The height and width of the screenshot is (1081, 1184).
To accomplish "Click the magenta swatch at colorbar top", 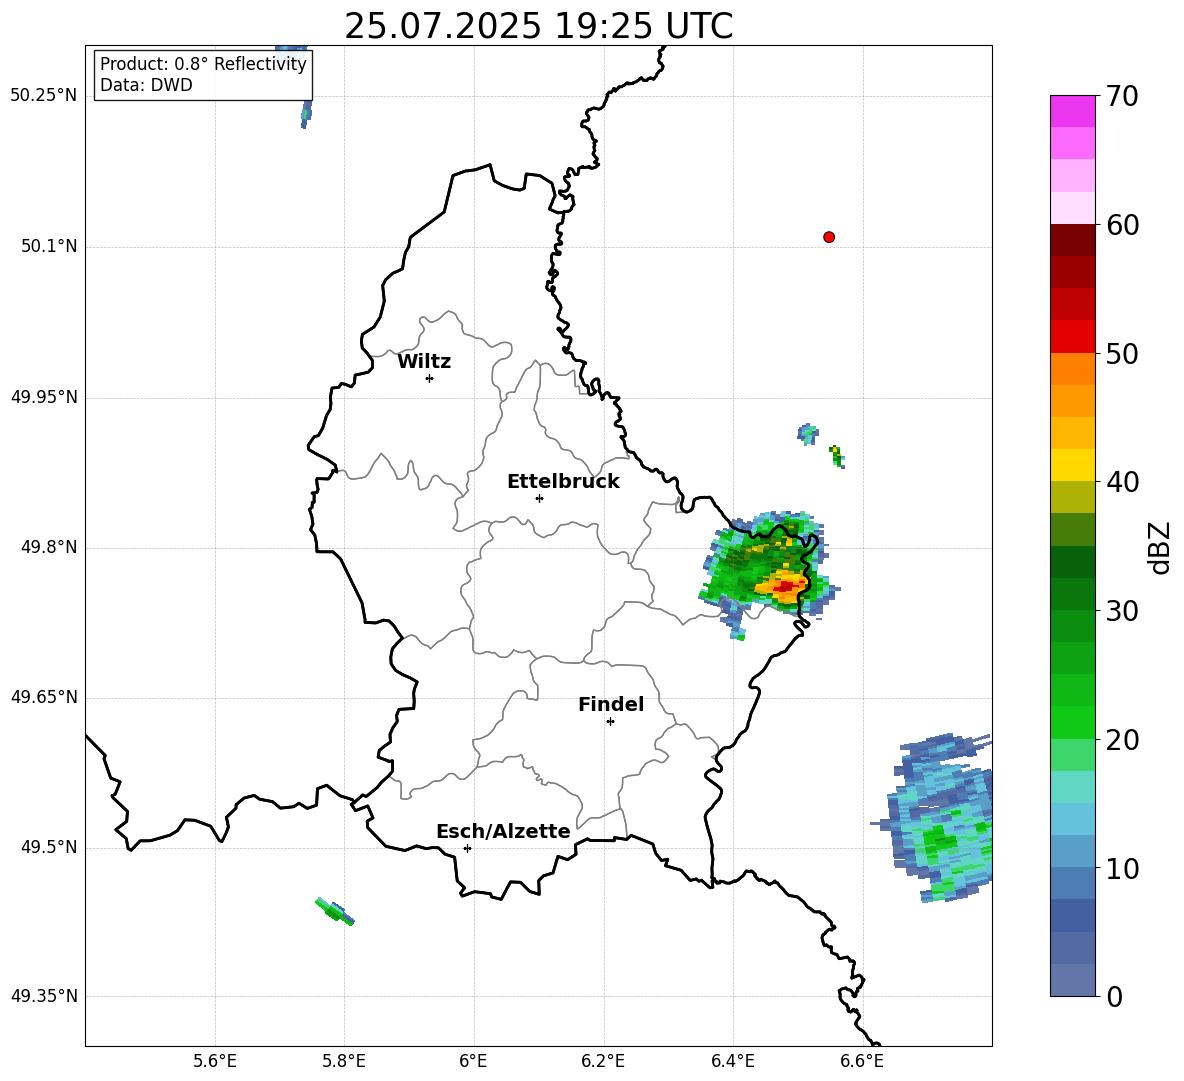I will (1072, 111).
